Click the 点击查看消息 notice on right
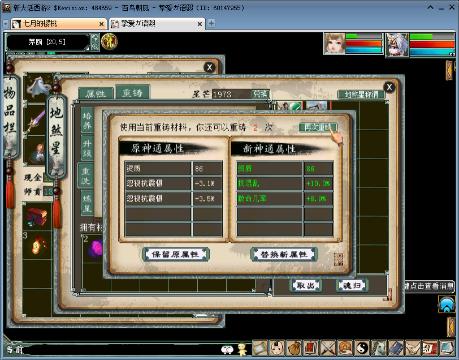Screen dimensions: 459x360 click(429, 286)
